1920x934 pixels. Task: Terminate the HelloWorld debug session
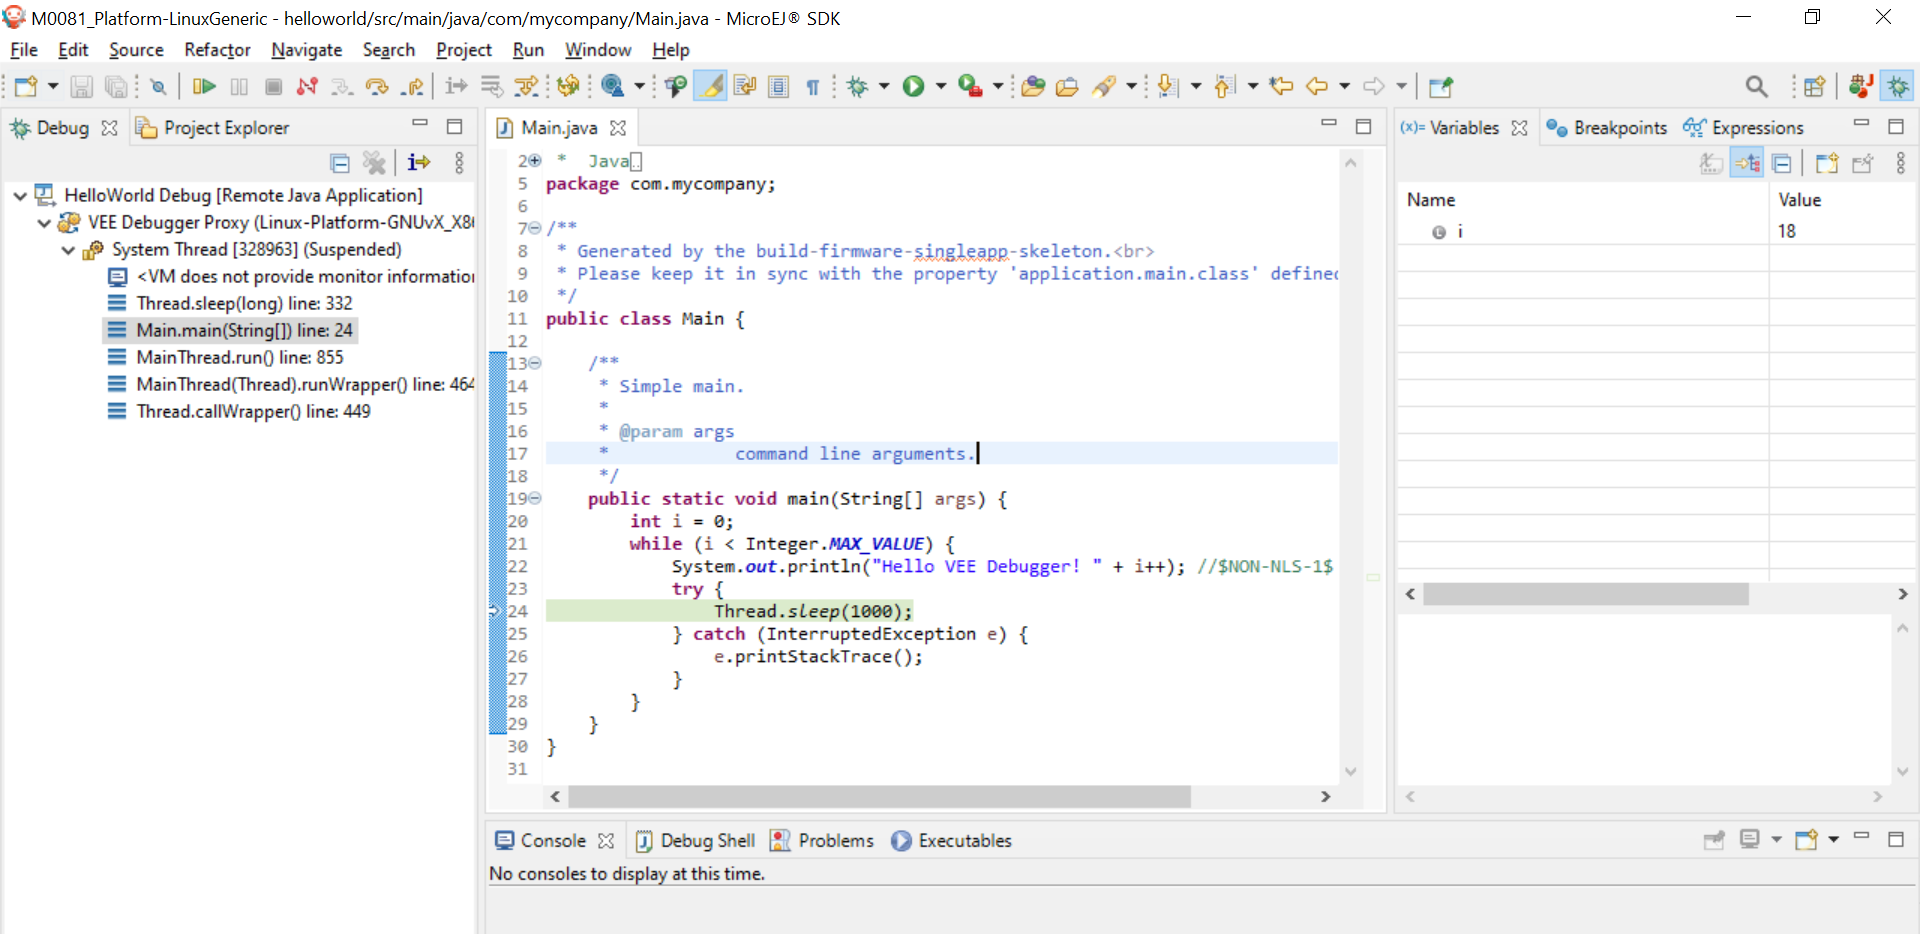coord(273,86)
